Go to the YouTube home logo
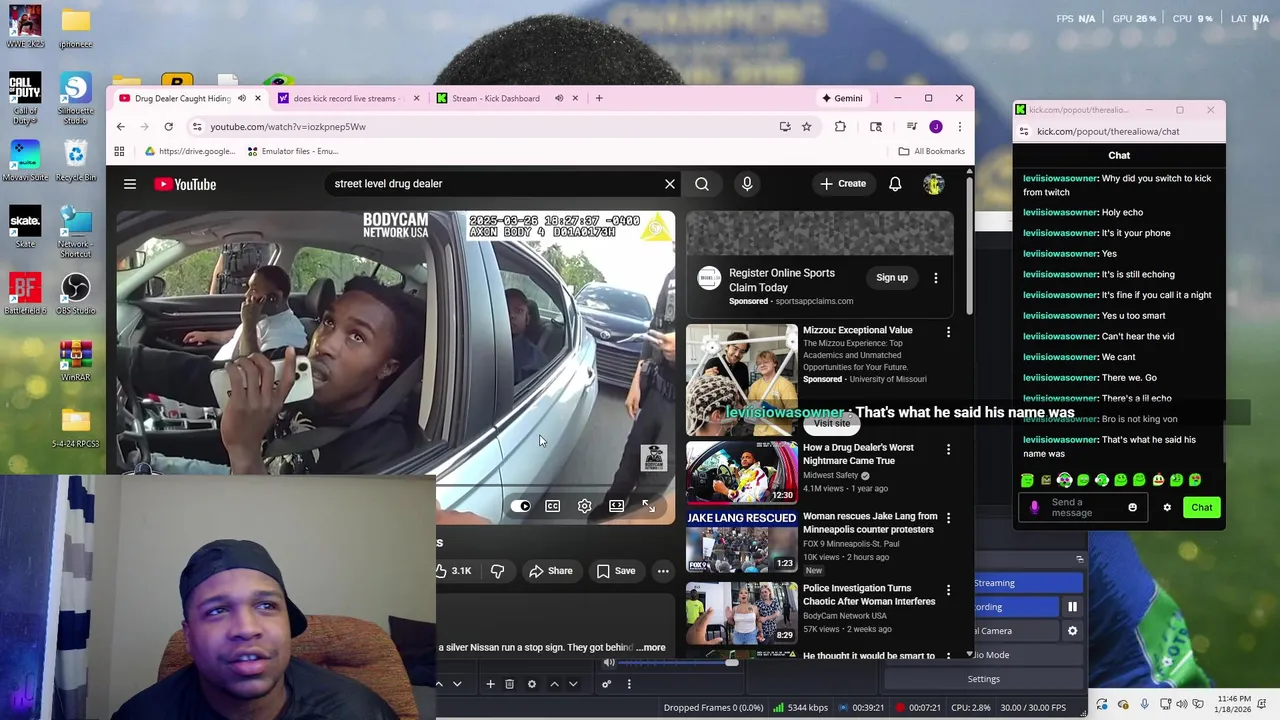This screenshot has width=1280, height=720. [185, 184]
